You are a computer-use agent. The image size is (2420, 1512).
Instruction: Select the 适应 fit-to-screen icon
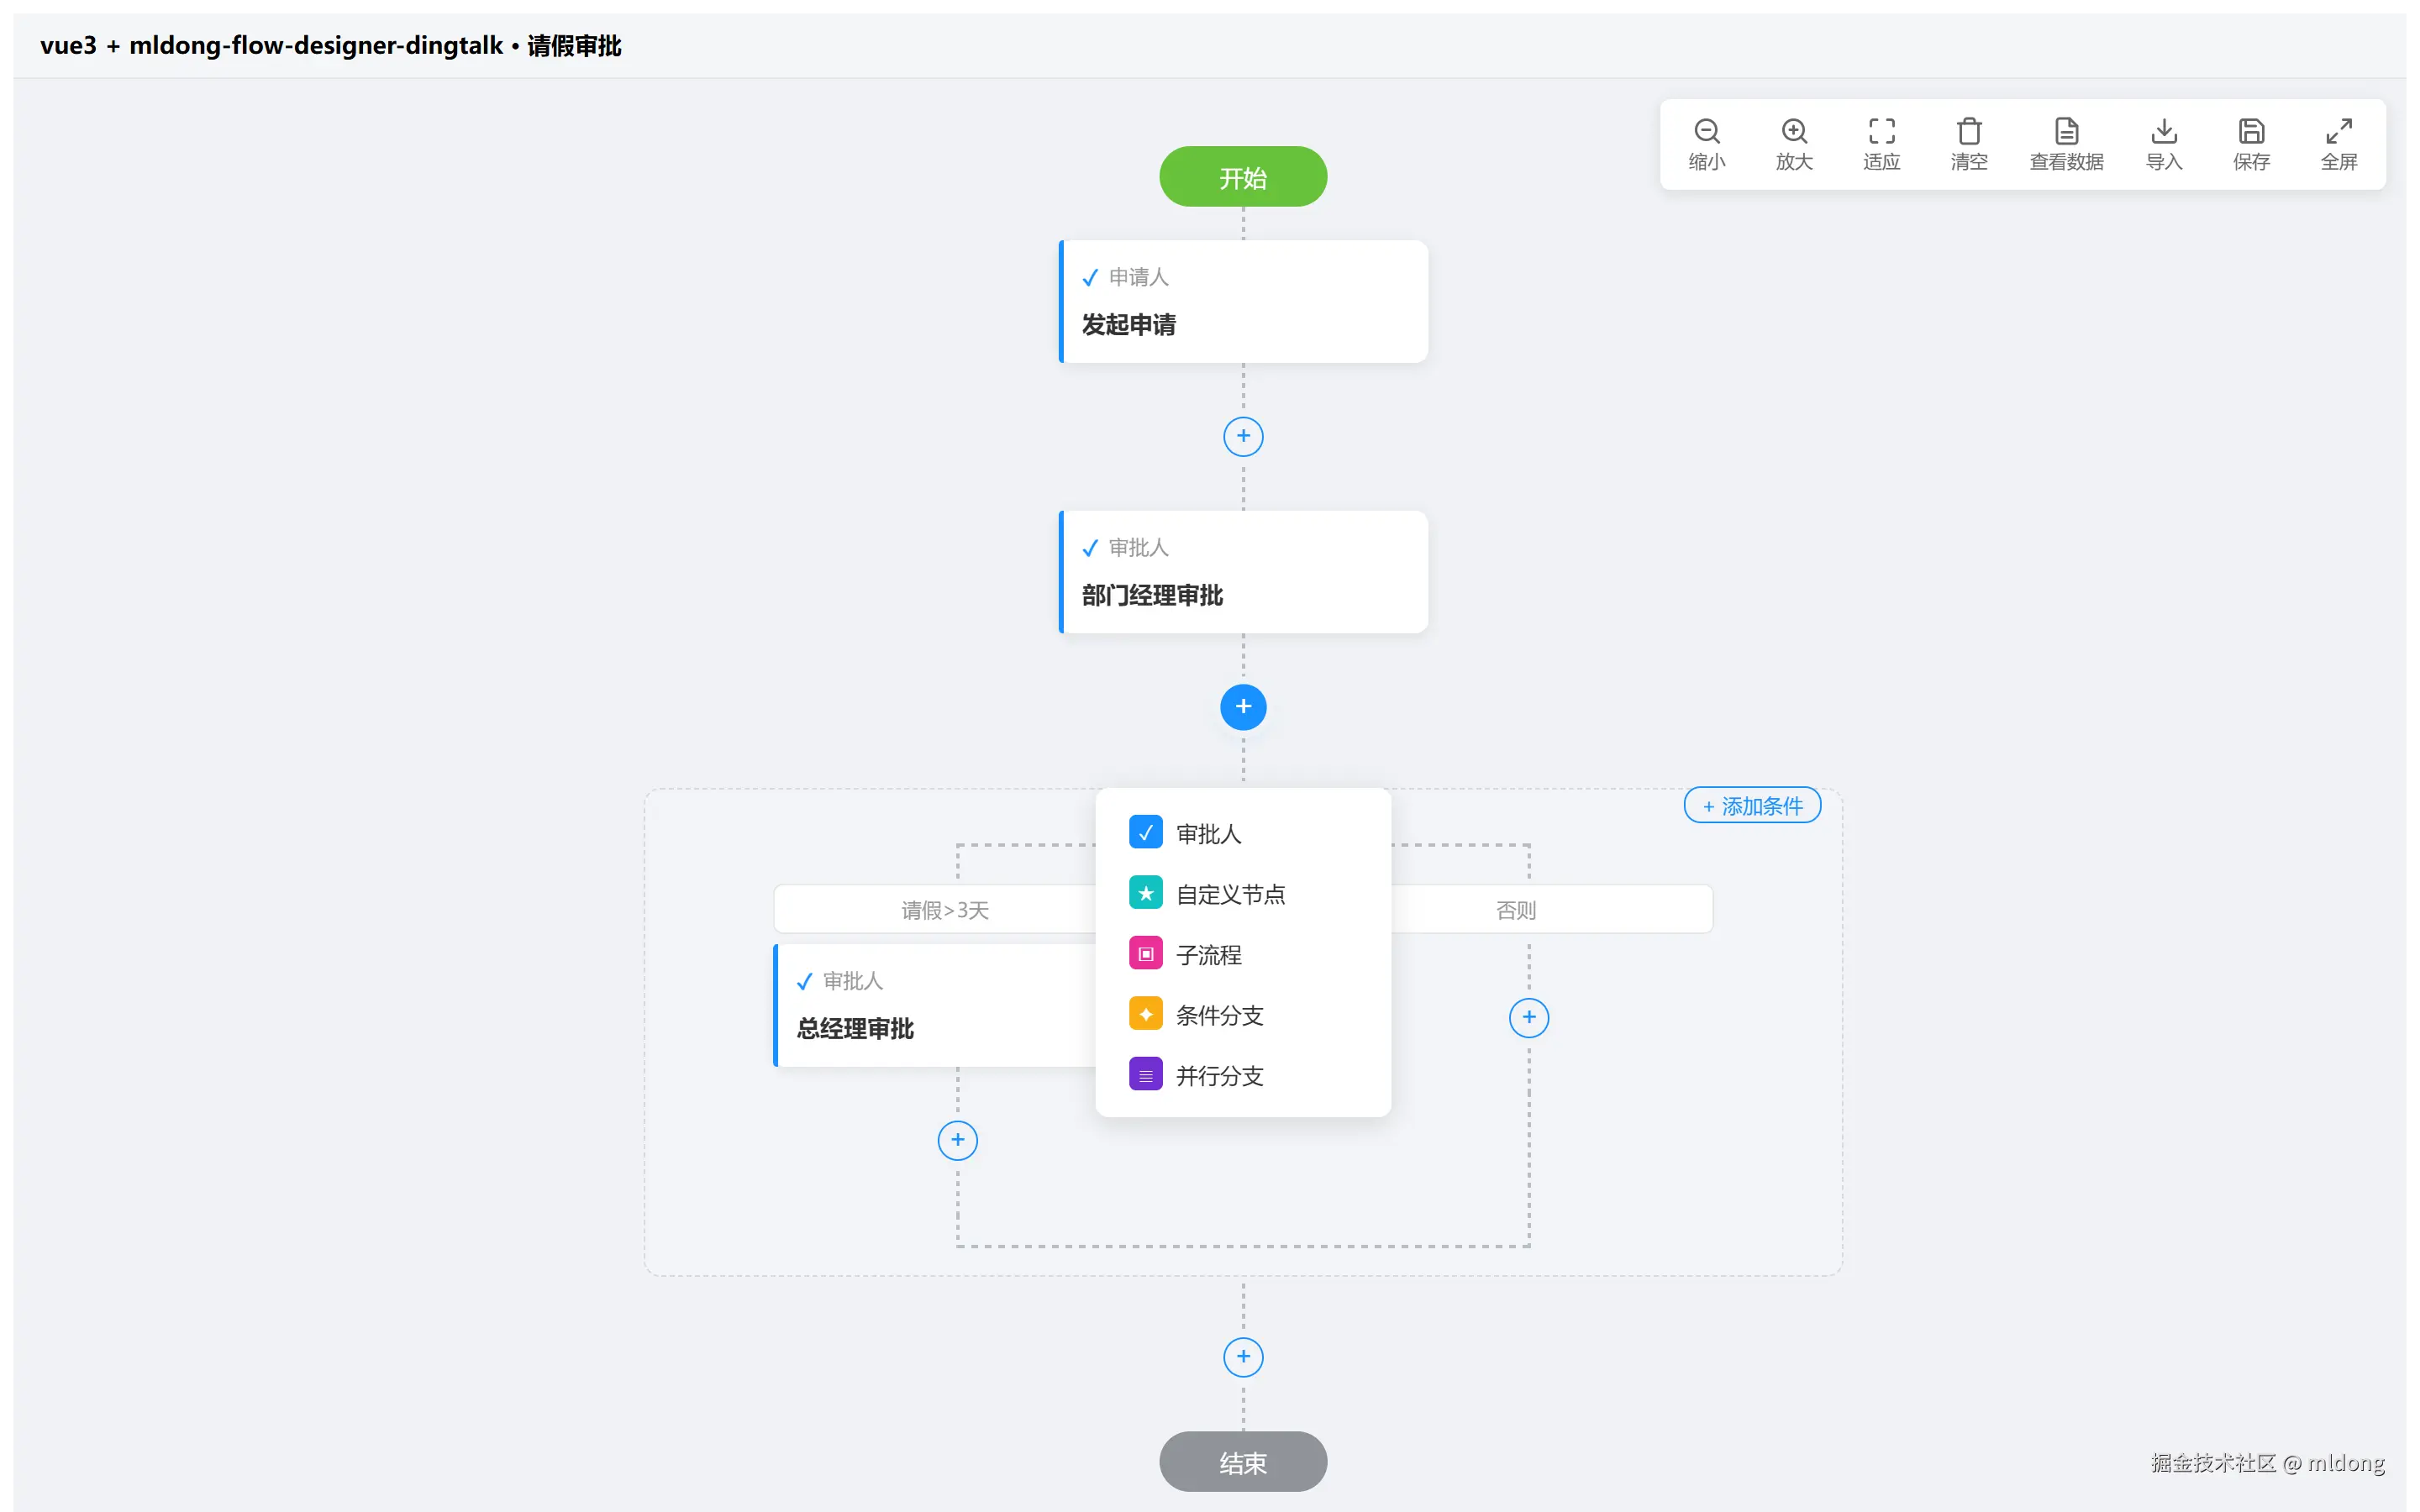tap(1881, 131)
